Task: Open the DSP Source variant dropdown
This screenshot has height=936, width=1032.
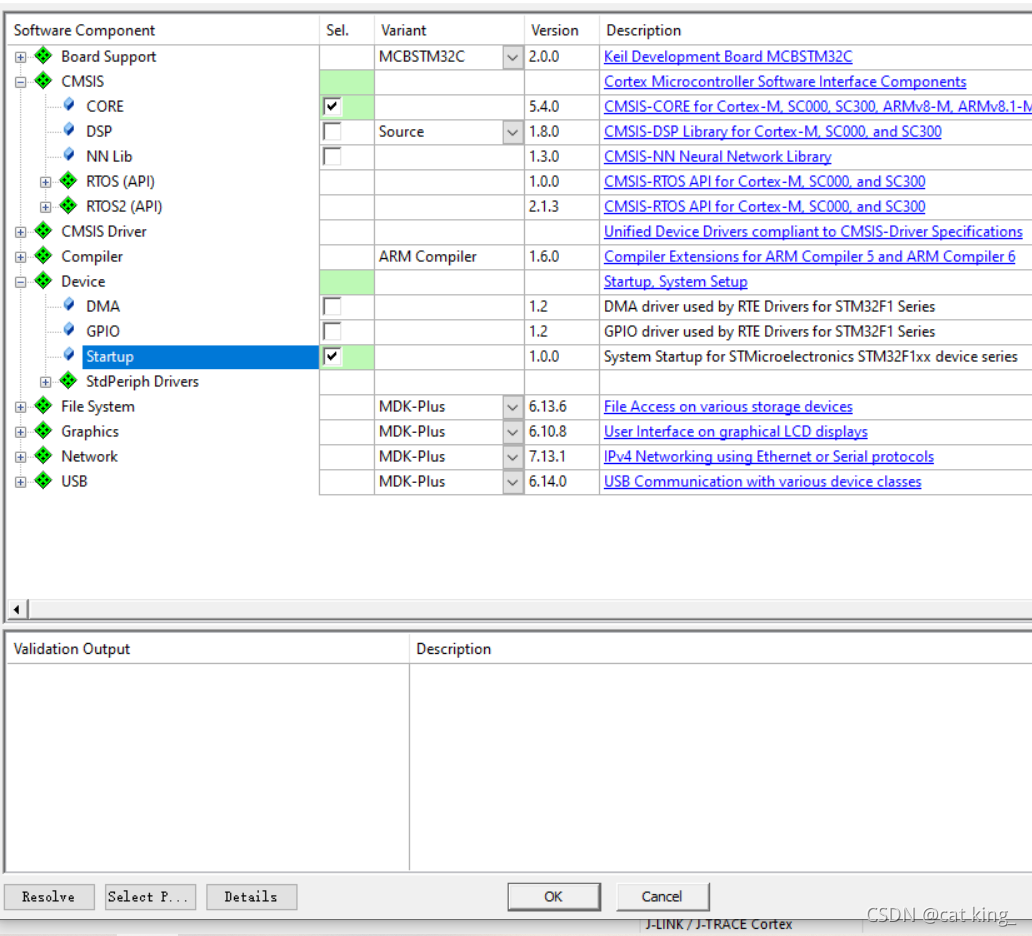Action: 513,132
